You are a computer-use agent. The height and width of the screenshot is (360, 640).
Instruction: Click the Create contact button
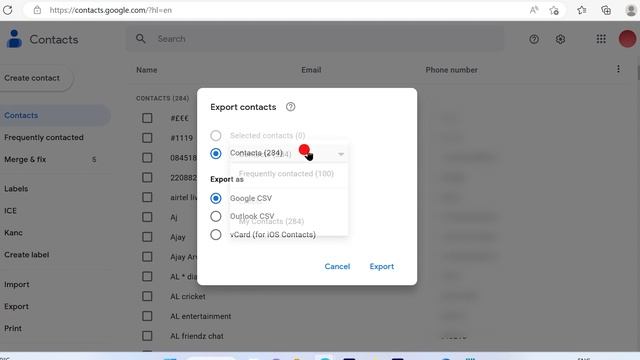[36, 78]
